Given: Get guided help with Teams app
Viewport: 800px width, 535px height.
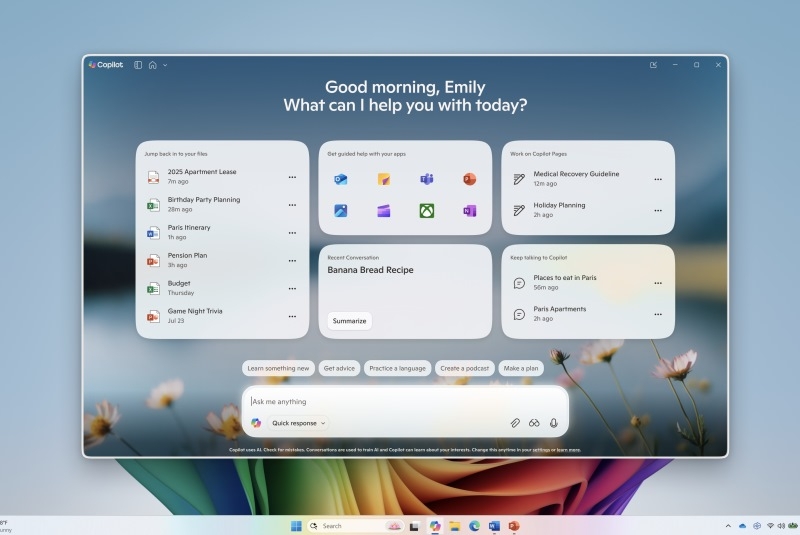Looking at the screenshot, I should [427, 179].
